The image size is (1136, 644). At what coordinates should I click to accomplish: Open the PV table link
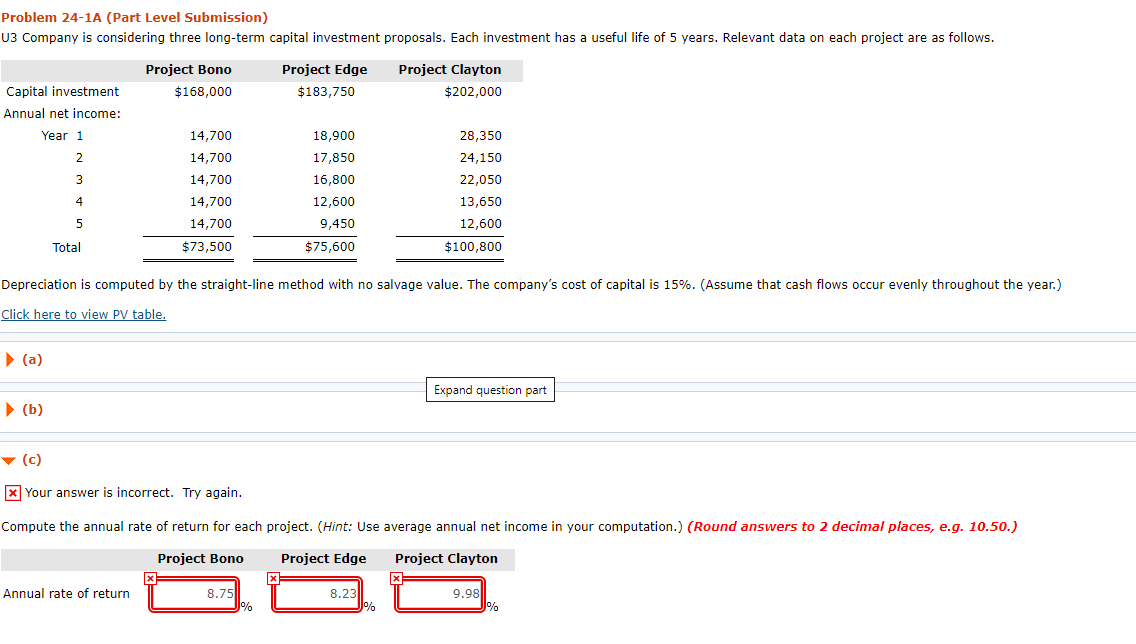click(83, 314)
